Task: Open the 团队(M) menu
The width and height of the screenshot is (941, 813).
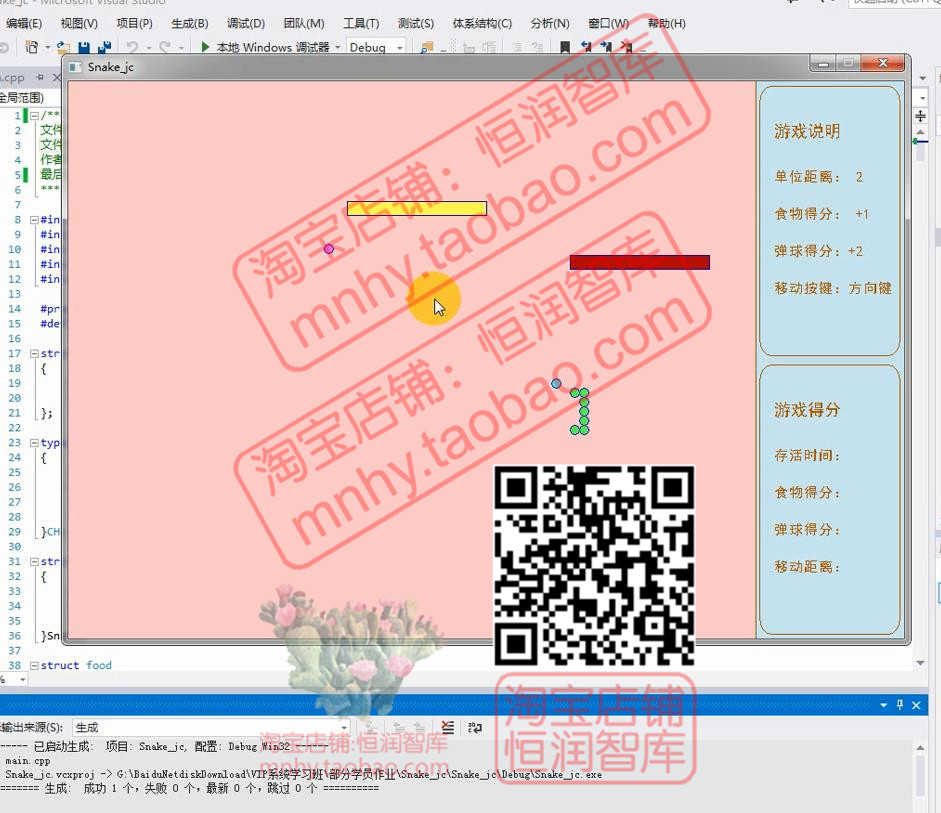Action: pyautogui.click(x=304, y=23)
